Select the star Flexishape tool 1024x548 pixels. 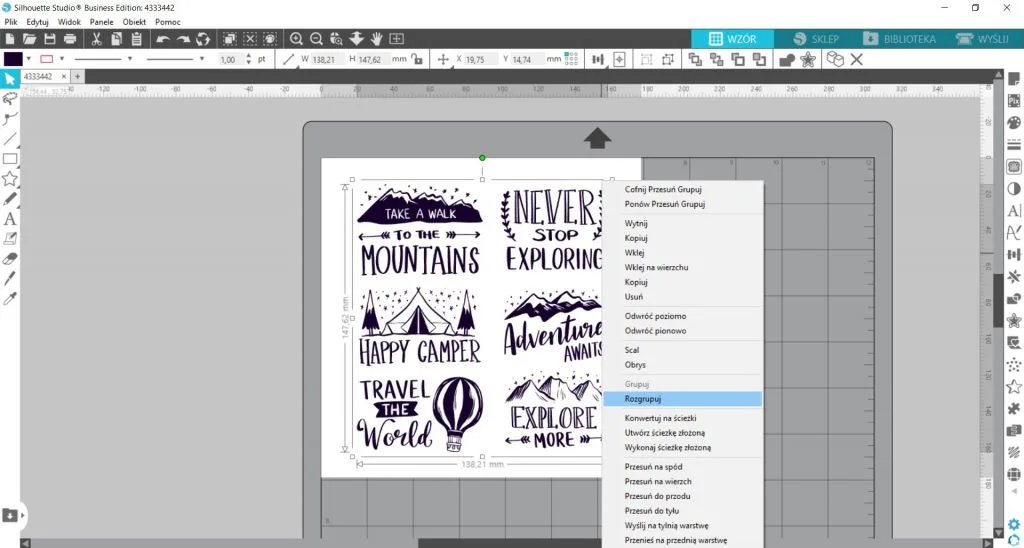tap(10, 179)
